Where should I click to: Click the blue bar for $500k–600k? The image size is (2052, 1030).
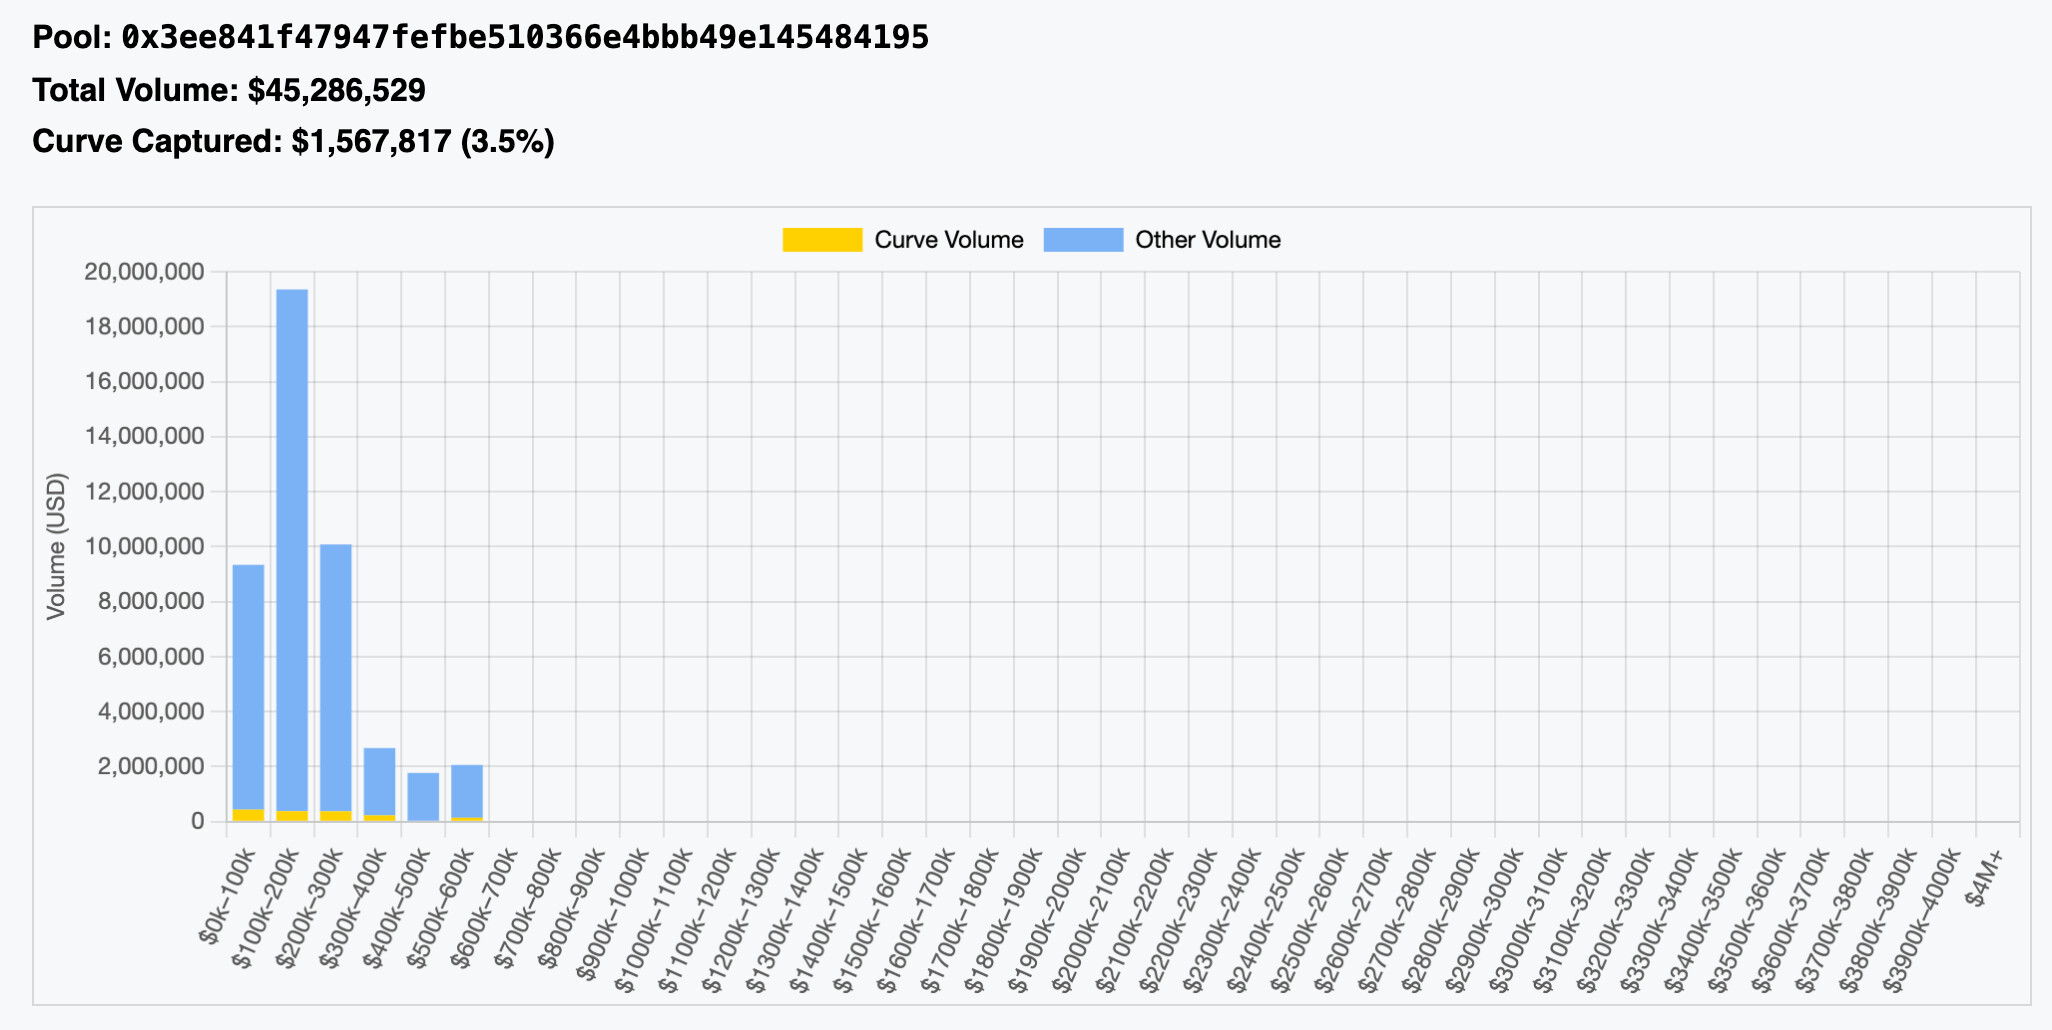tap(467, 791)
